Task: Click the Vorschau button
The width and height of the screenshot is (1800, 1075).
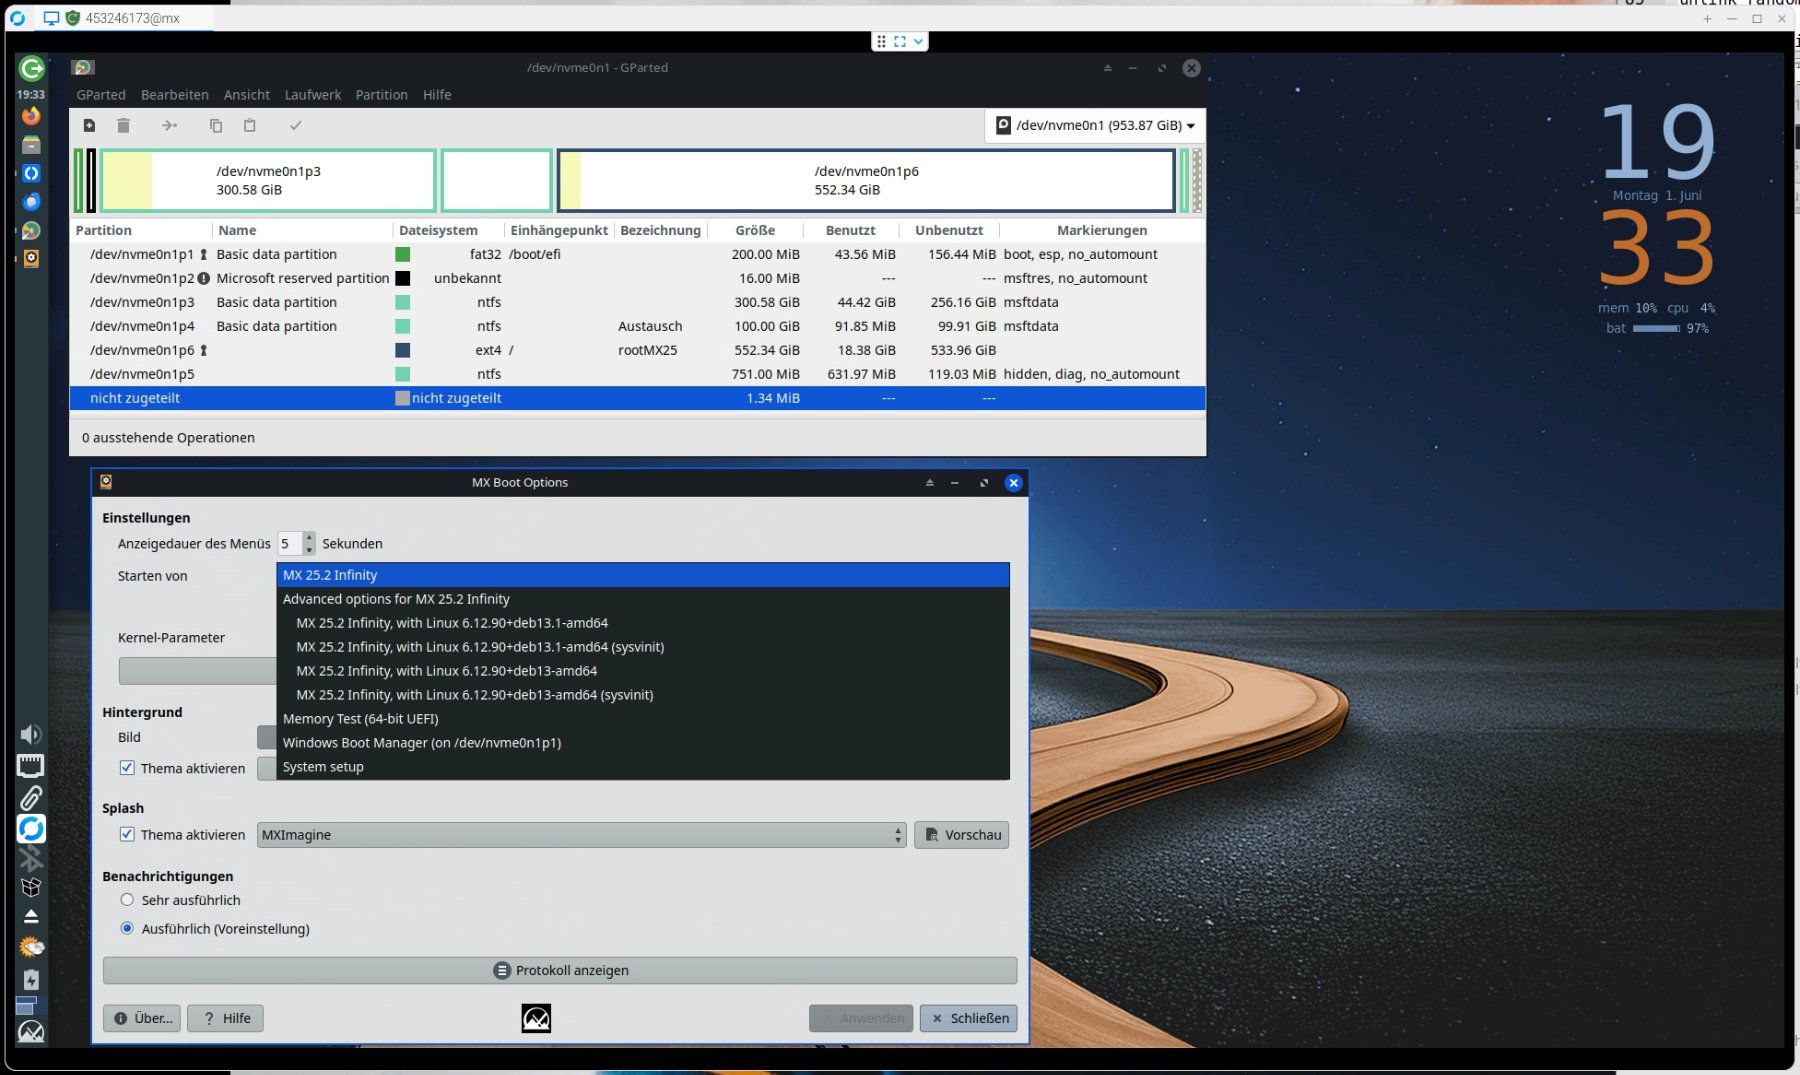Action: click(x=962, y=835)
